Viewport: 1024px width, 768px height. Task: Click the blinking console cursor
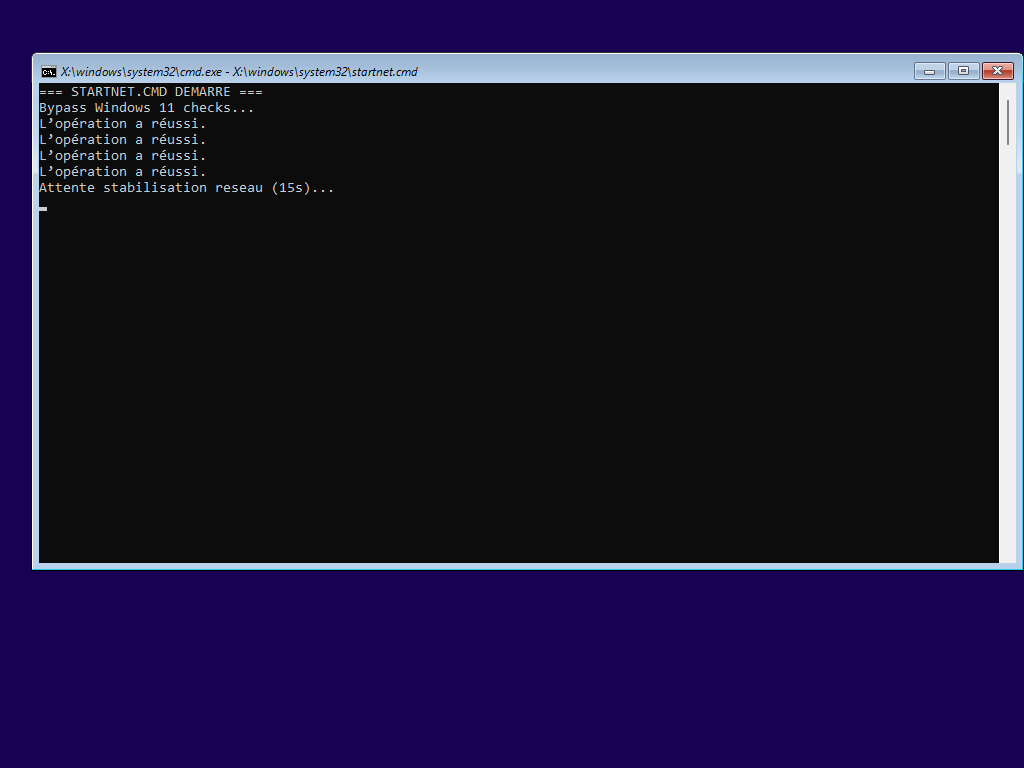coord(43,208)
